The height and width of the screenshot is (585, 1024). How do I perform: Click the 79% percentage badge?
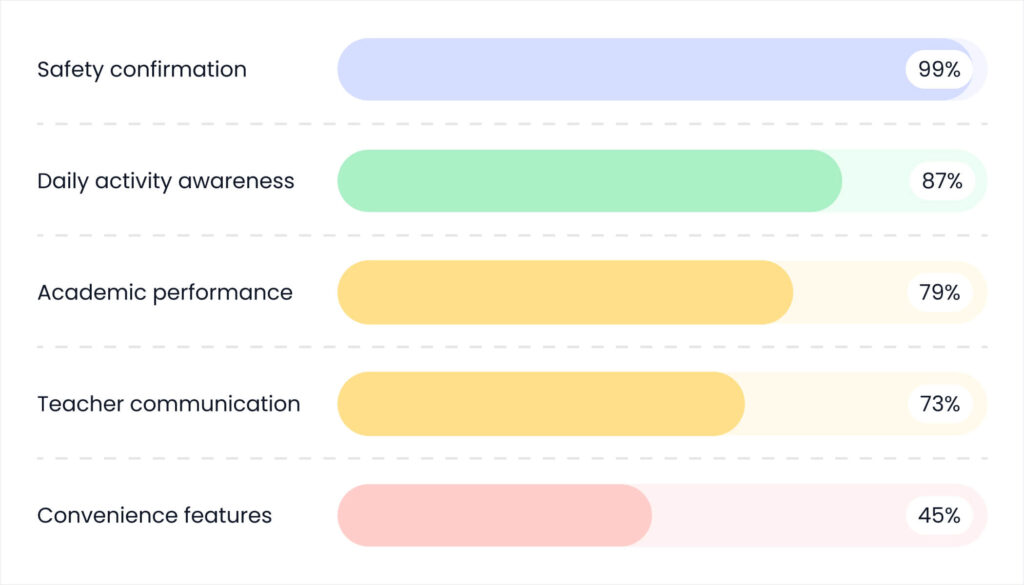pyautogui.click(x=940, y=293)
